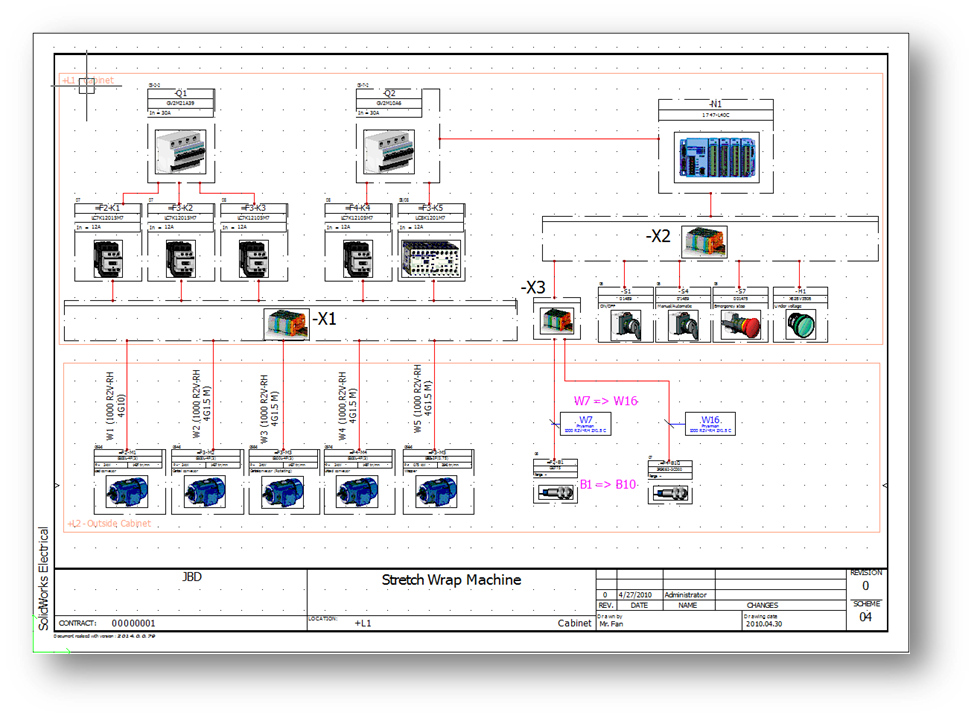Click the contract number '00000001'
The height and width of the screenshot is (719, 975).
point(134,623)
